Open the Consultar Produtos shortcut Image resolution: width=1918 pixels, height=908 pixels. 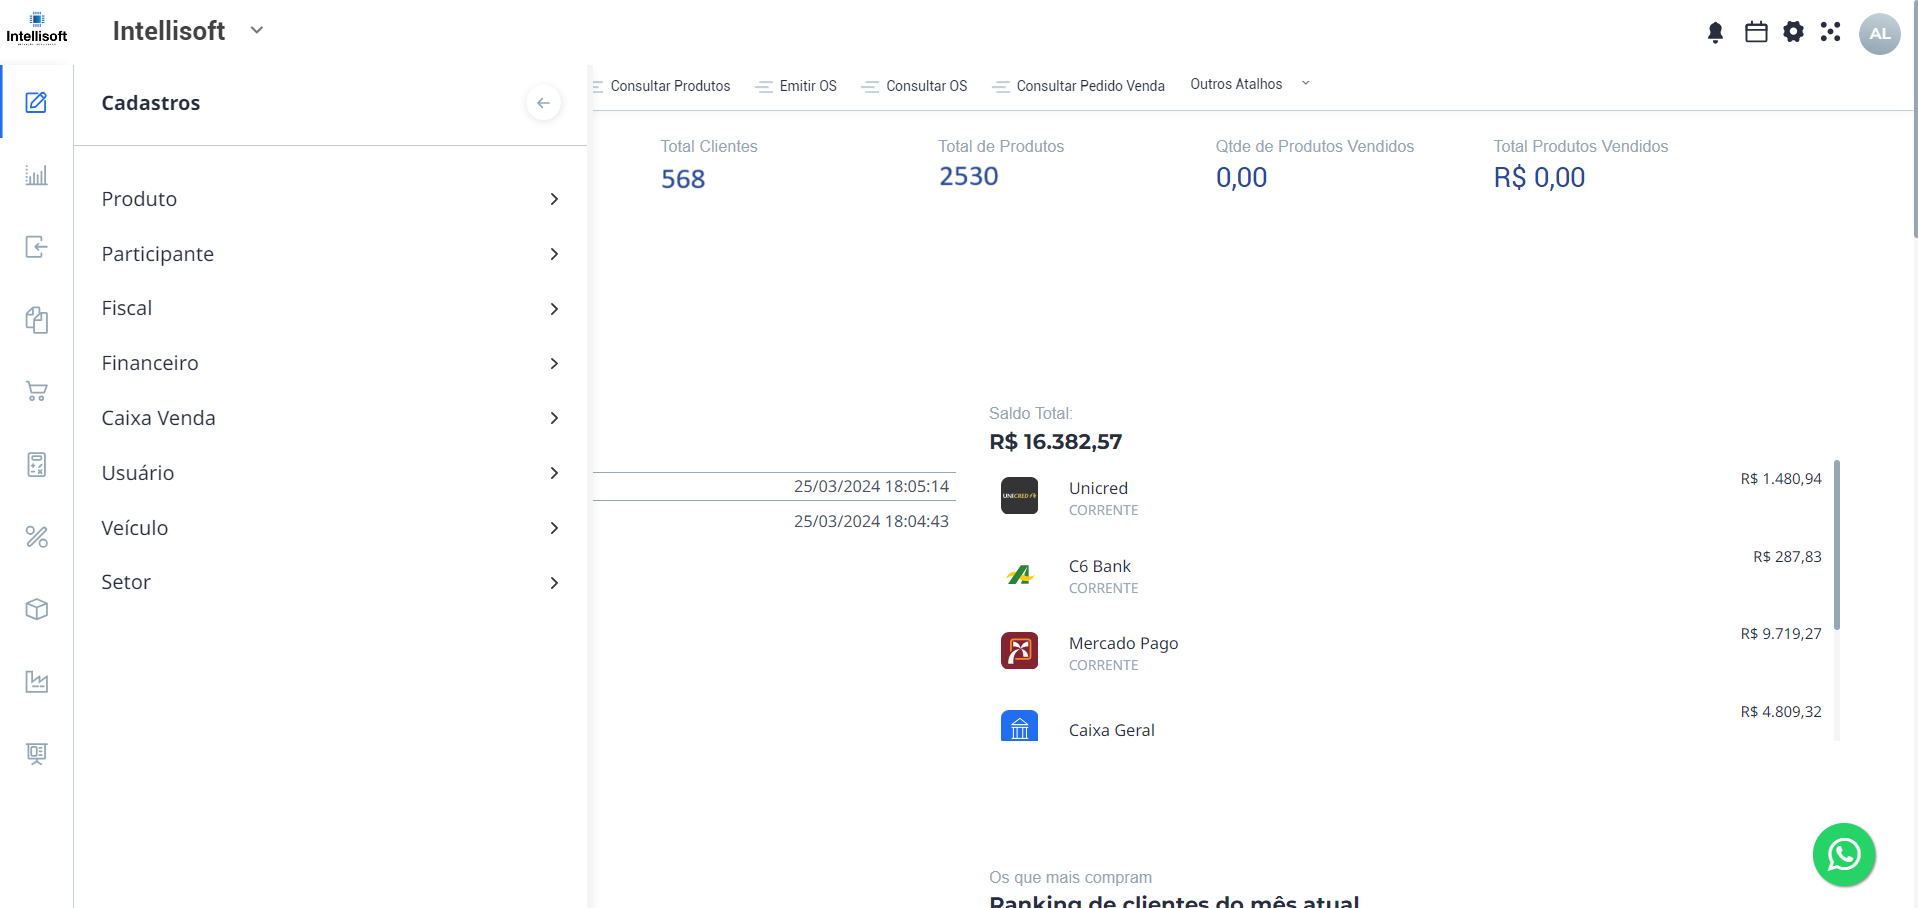662,86
